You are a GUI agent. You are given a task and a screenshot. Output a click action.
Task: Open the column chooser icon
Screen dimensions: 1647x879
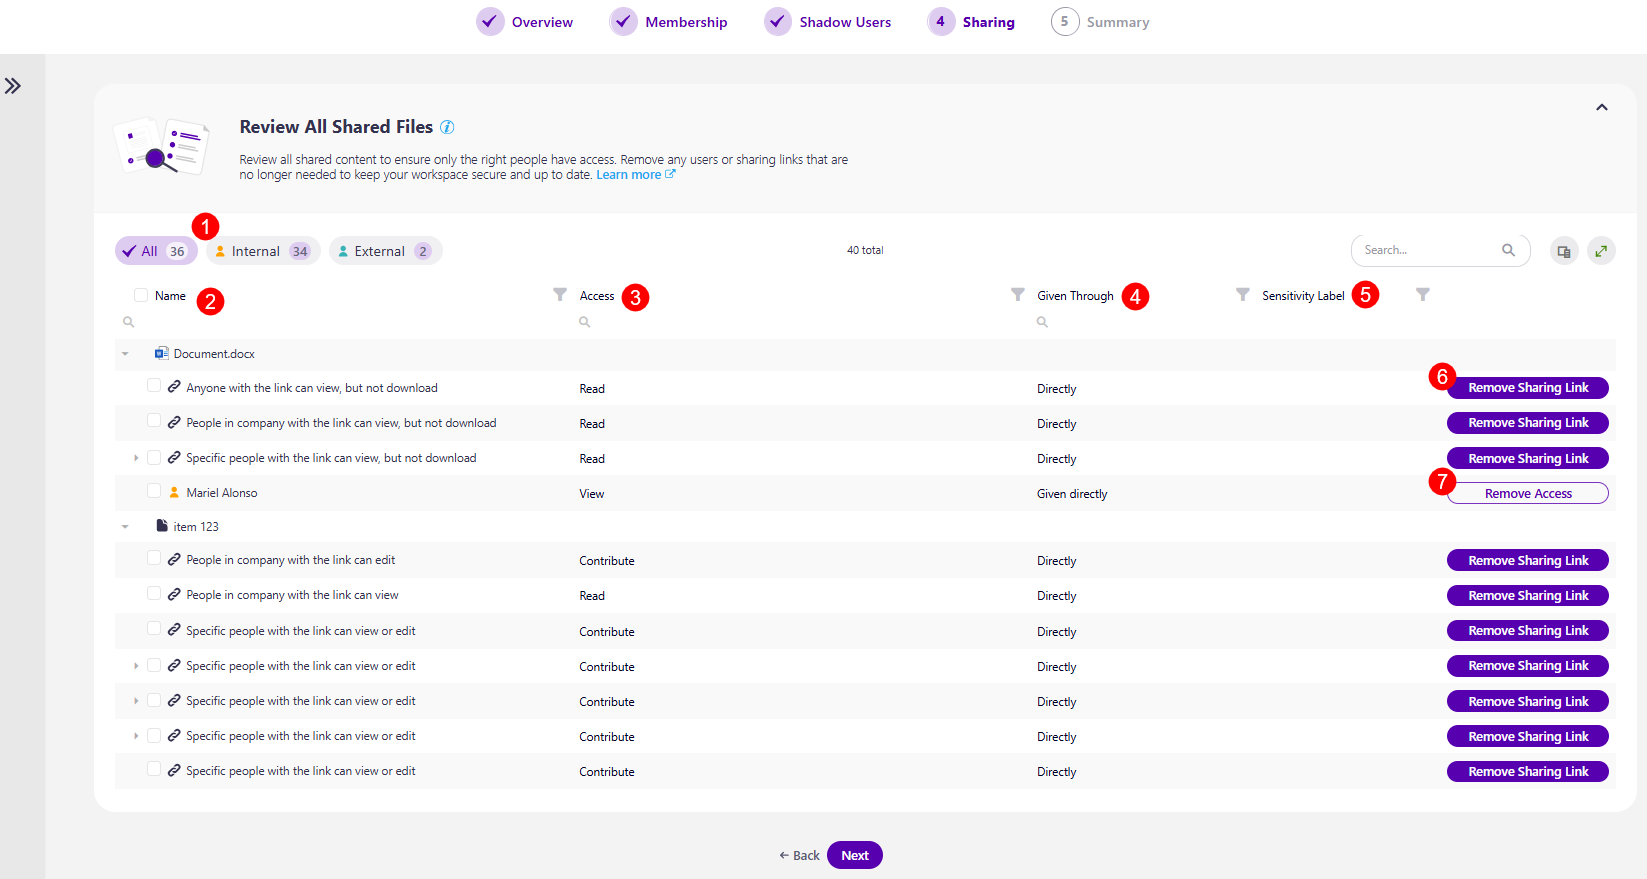(1564, 251)
